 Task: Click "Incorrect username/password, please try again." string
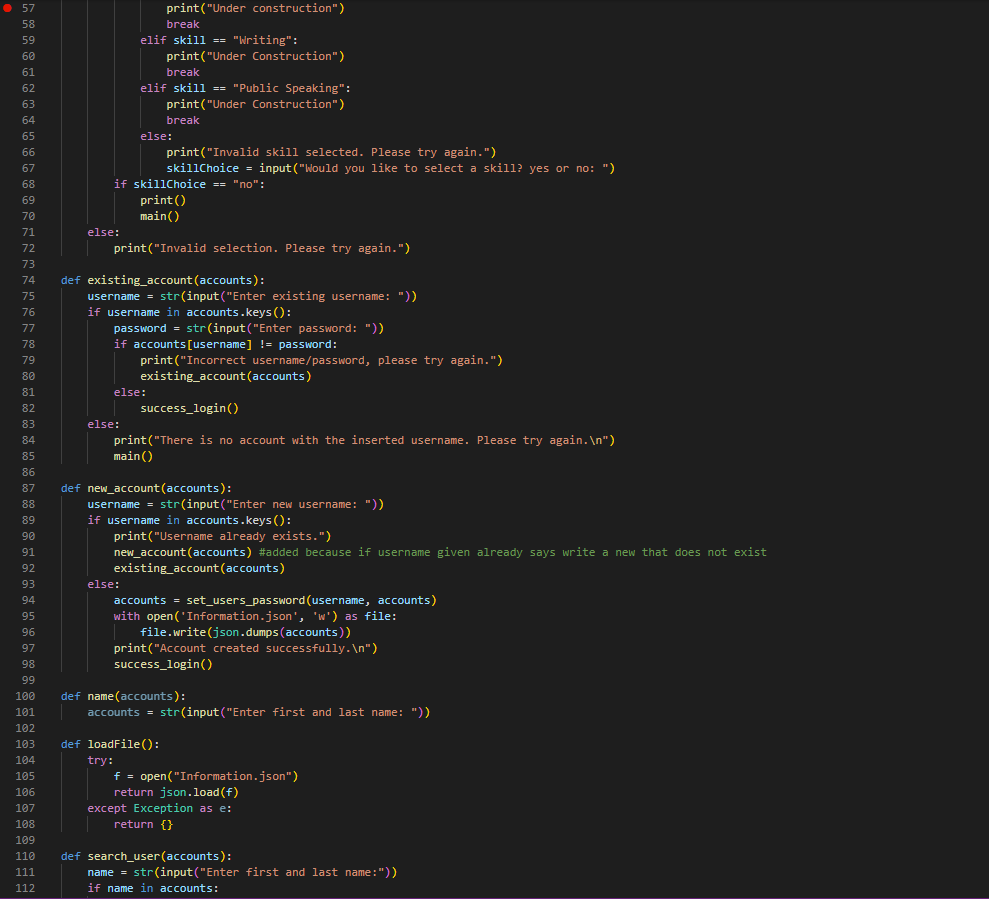(338, 361)
